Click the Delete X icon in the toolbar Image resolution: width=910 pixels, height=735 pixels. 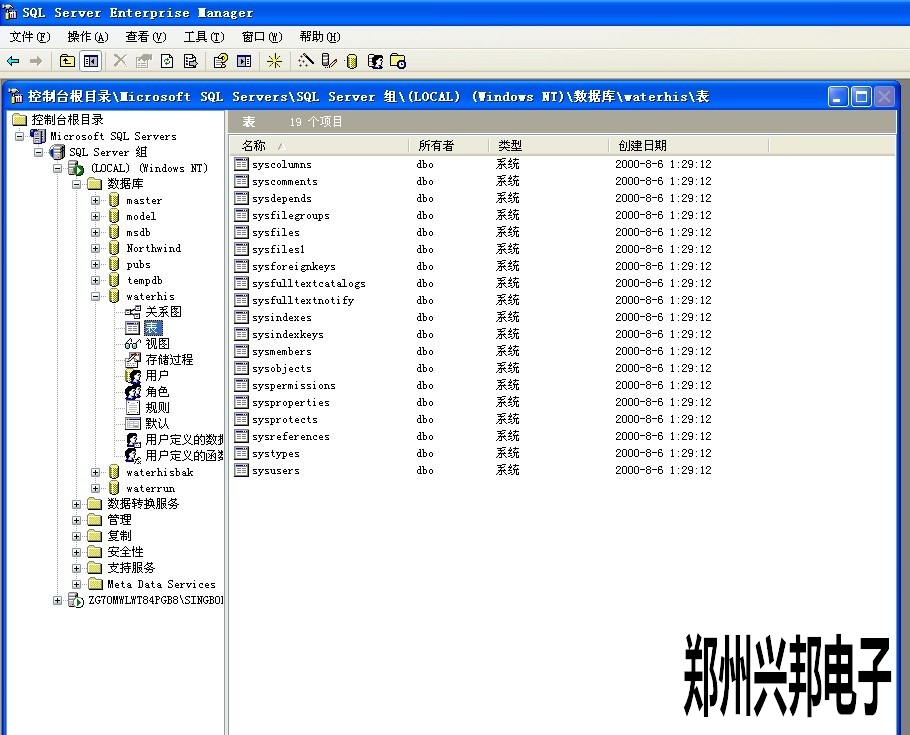120,61
